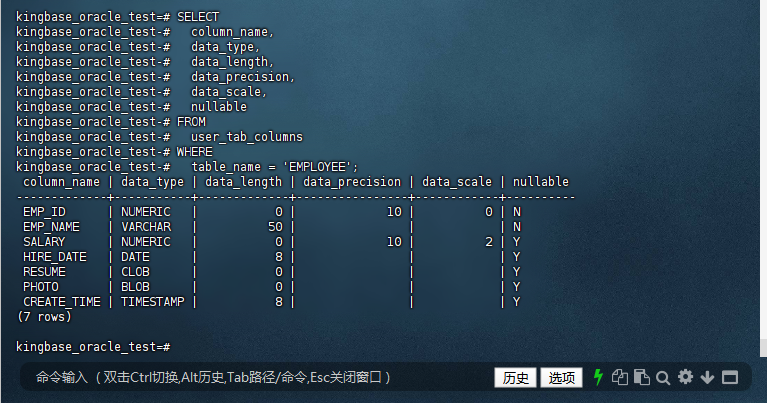Click the SALARY row text

[44, 242]
